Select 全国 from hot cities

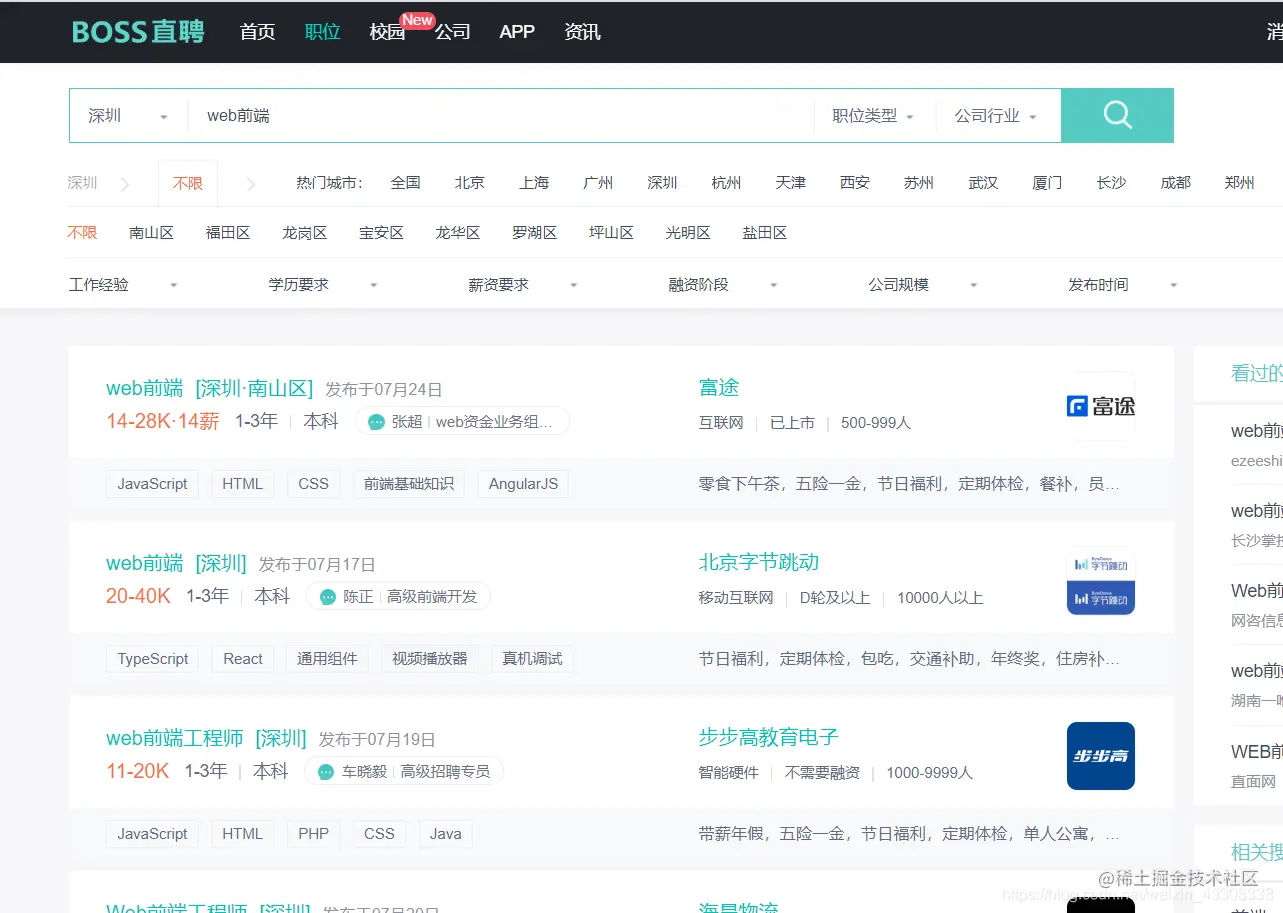(x=406, y=182)
